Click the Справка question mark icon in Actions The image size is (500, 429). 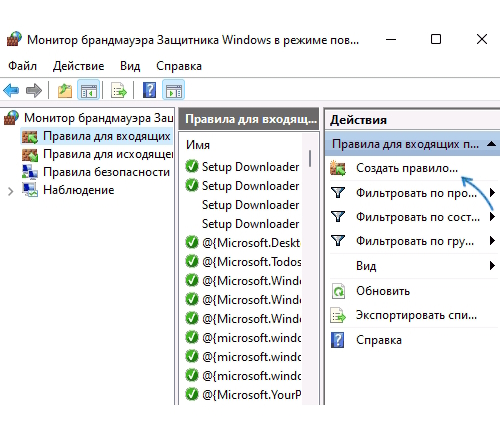pos(338,340)
